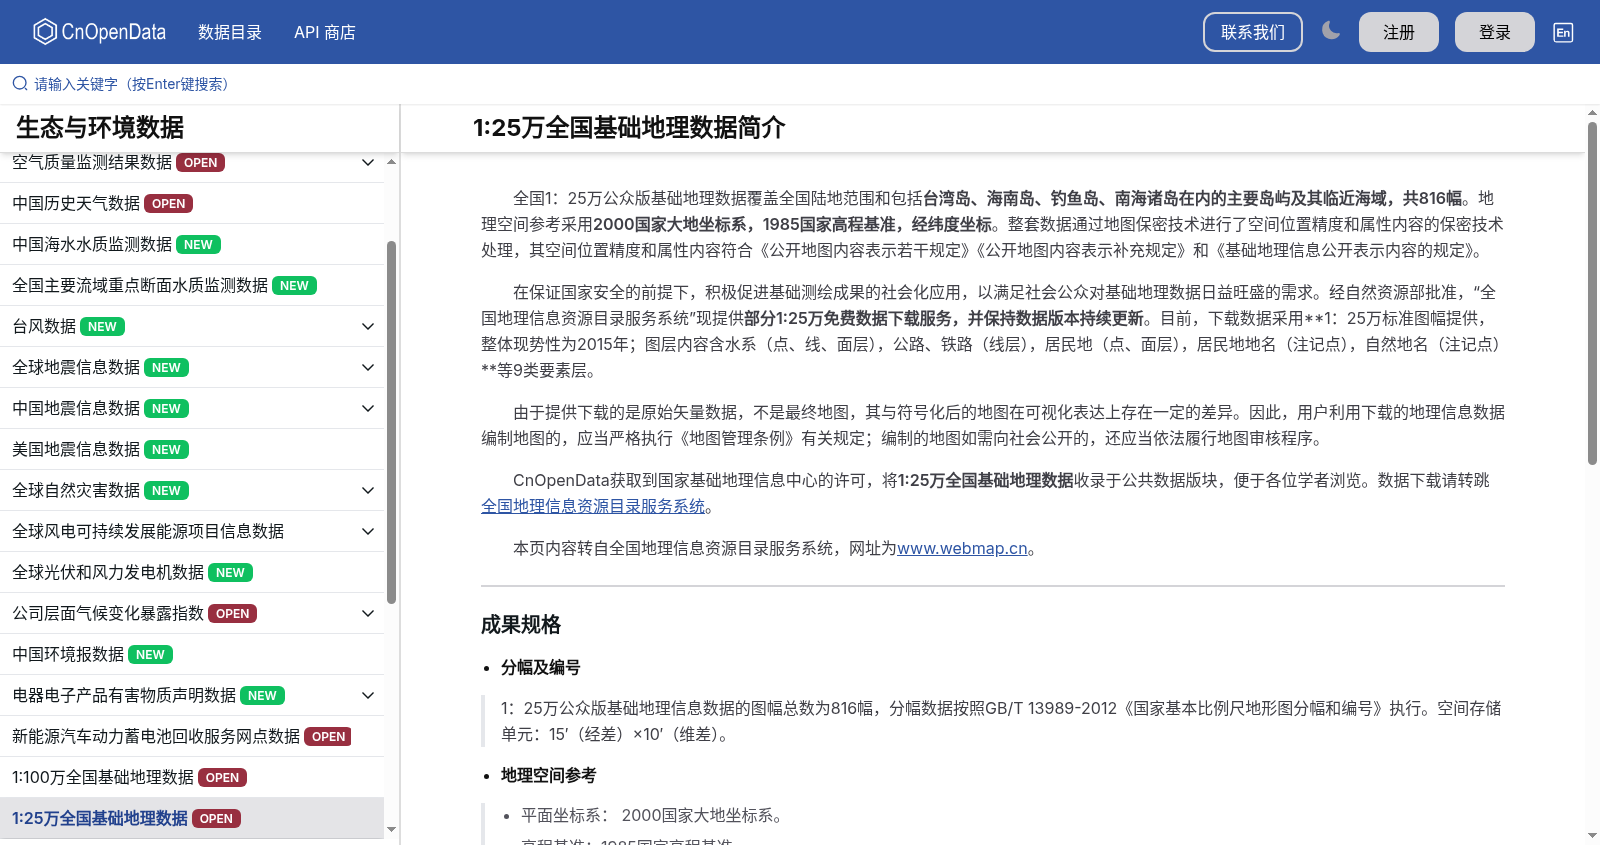Image resolution: width=1600 pixels, height=861 pixels.
Task: Switch the site language with the En icon
Action: point(1563,32)
